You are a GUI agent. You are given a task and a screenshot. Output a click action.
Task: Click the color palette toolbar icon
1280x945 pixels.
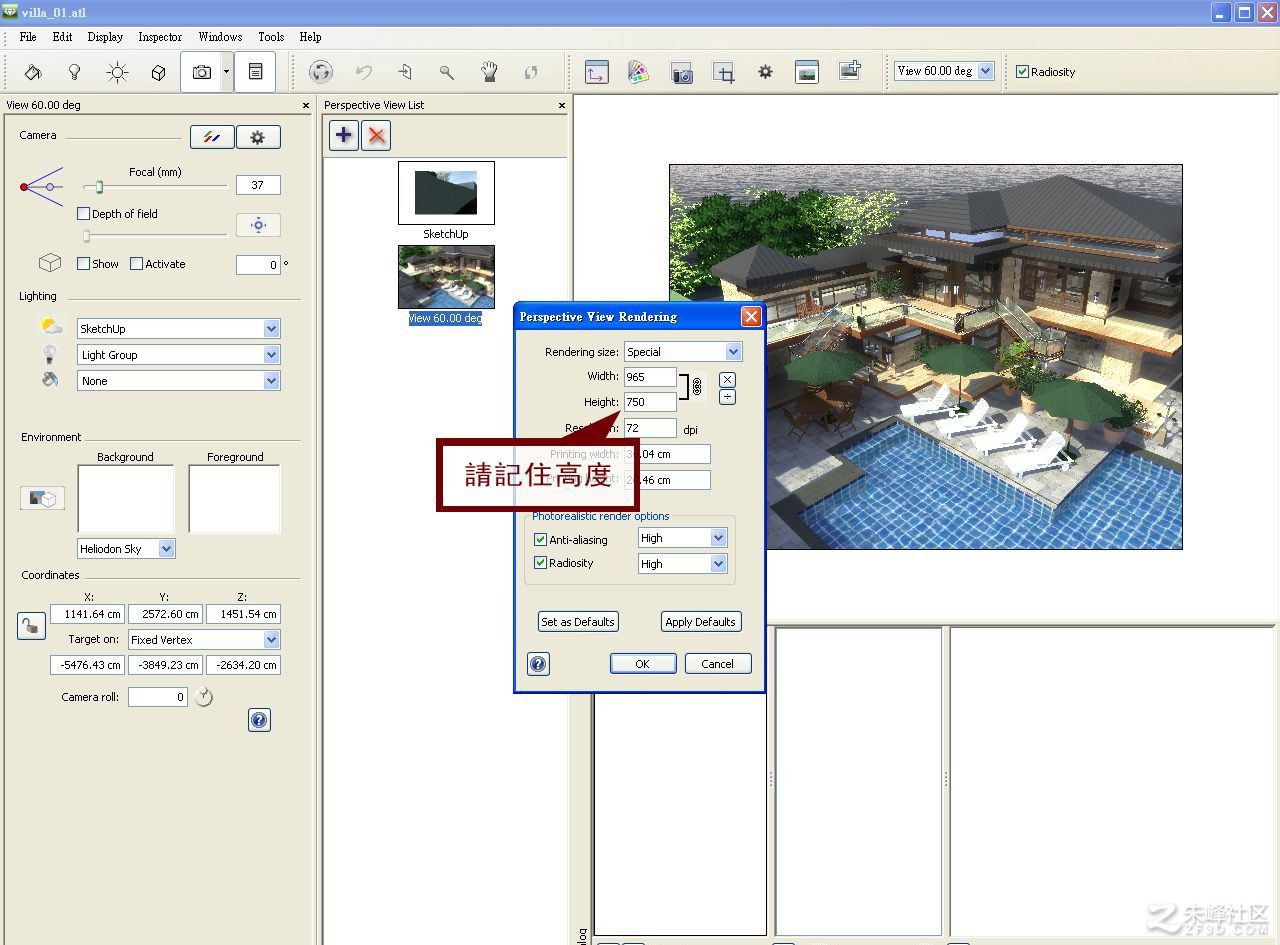(638, 72)
